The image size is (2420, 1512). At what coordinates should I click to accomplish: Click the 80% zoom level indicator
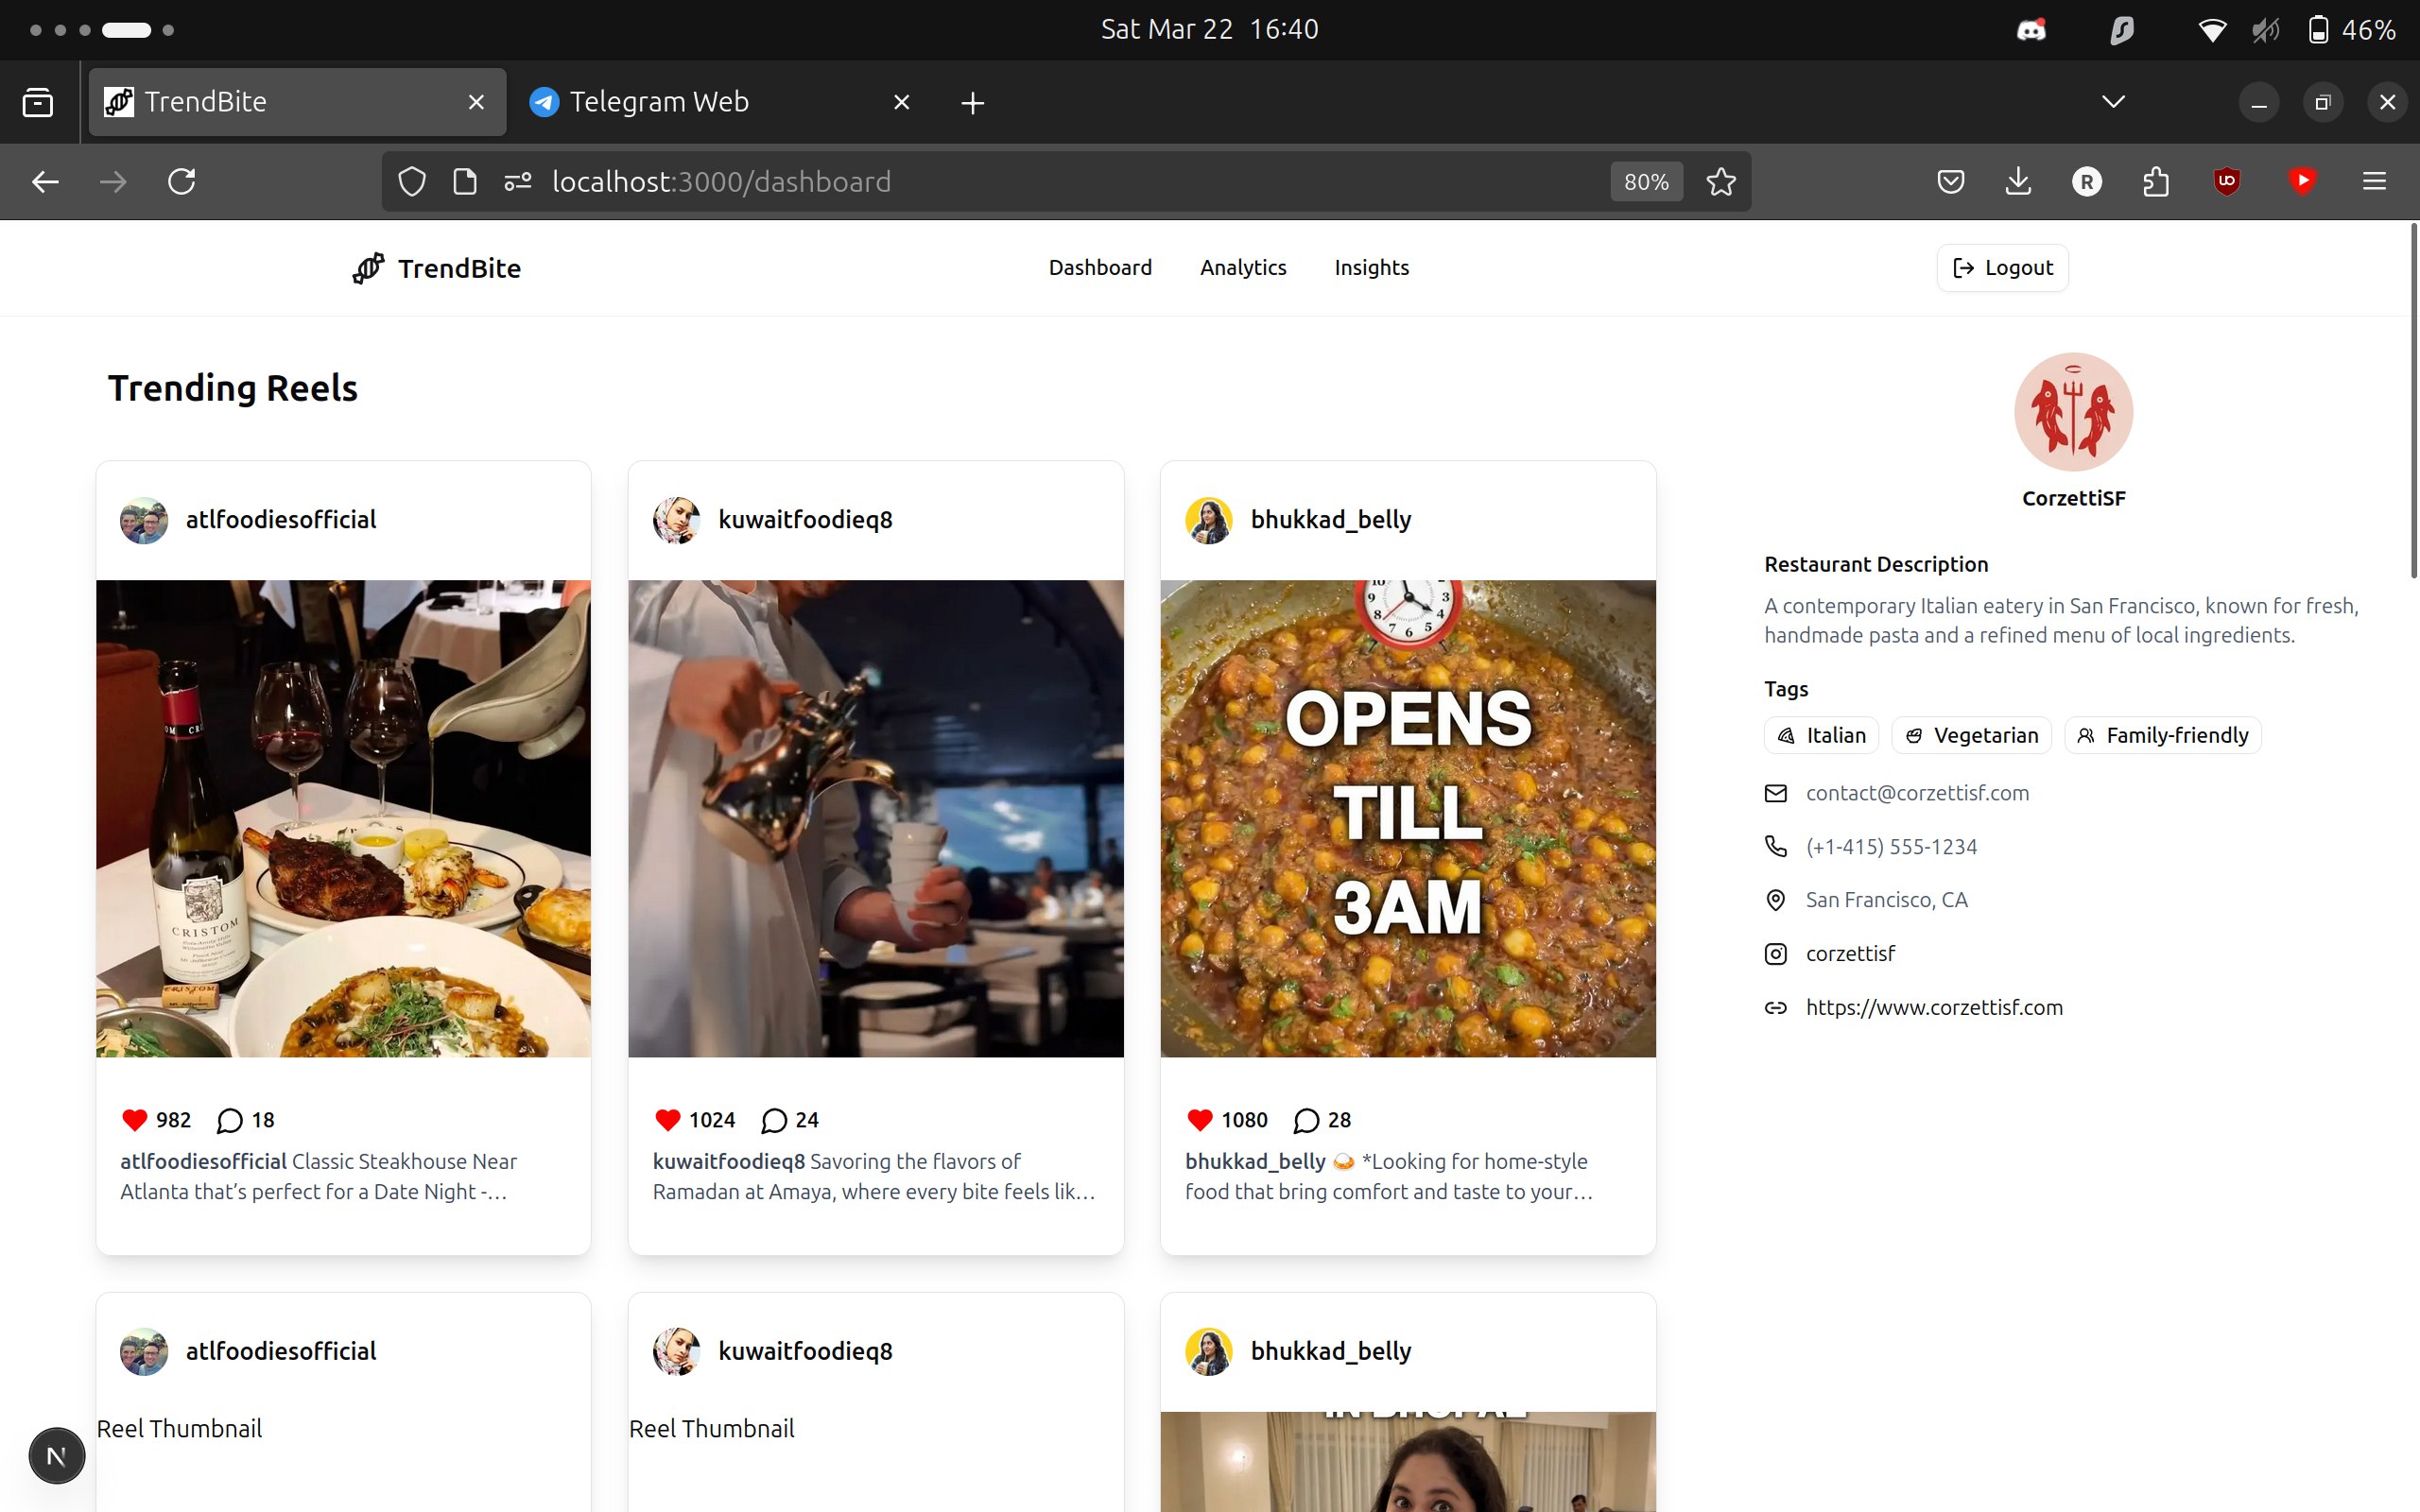point(1646,182)
